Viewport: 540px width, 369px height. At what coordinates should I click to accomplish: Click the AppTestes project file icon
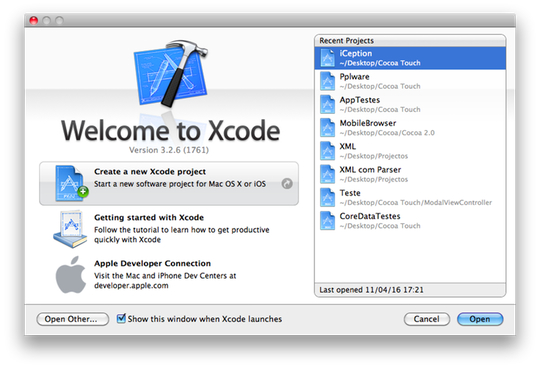point(327,104)
